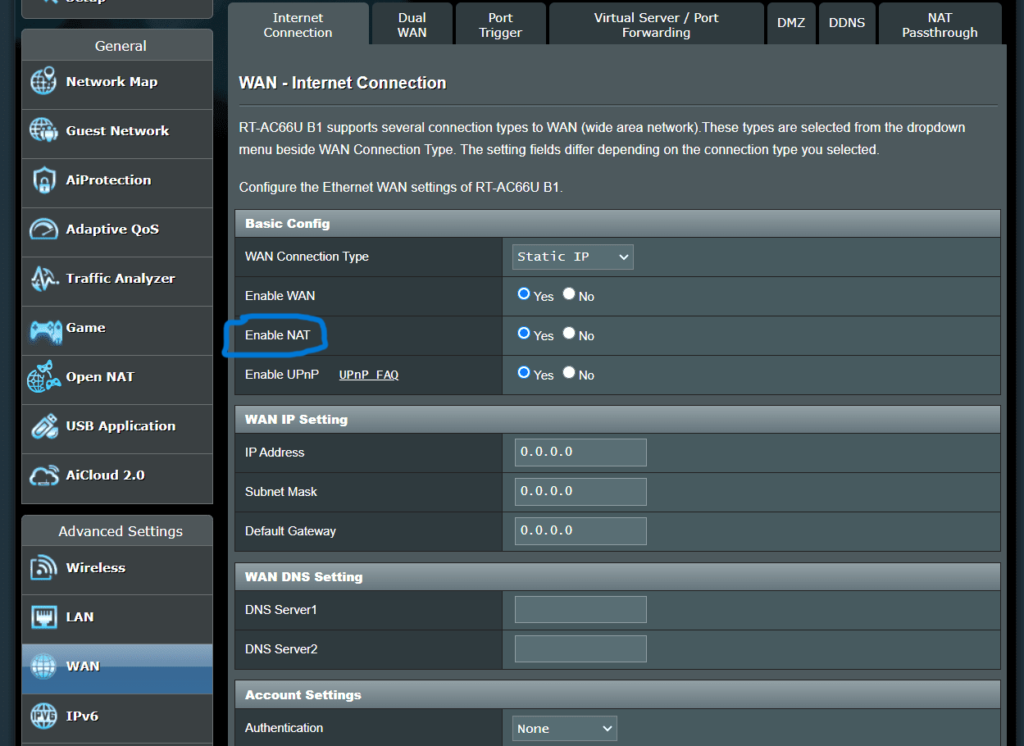Open the UPnP FAQ link
This screenshot has height=746, width=1024.
(x=368, y=375)
